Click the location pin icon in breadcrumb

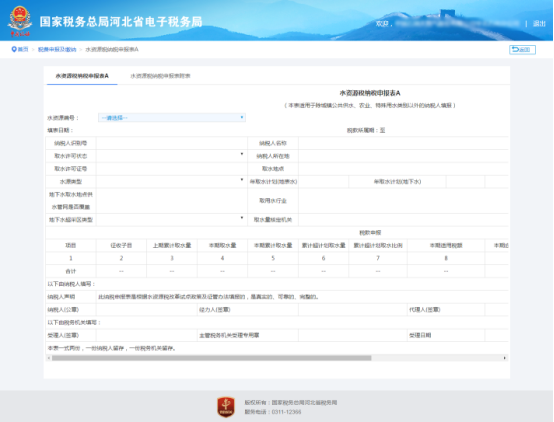pos(14,49)
